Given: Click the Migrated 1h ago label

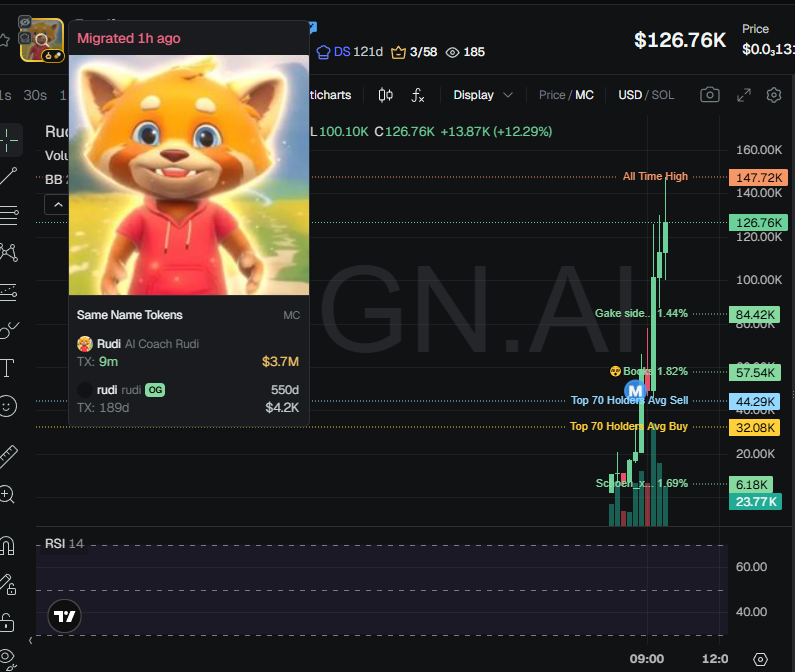Looking at the screenshot, I should 129,38.
